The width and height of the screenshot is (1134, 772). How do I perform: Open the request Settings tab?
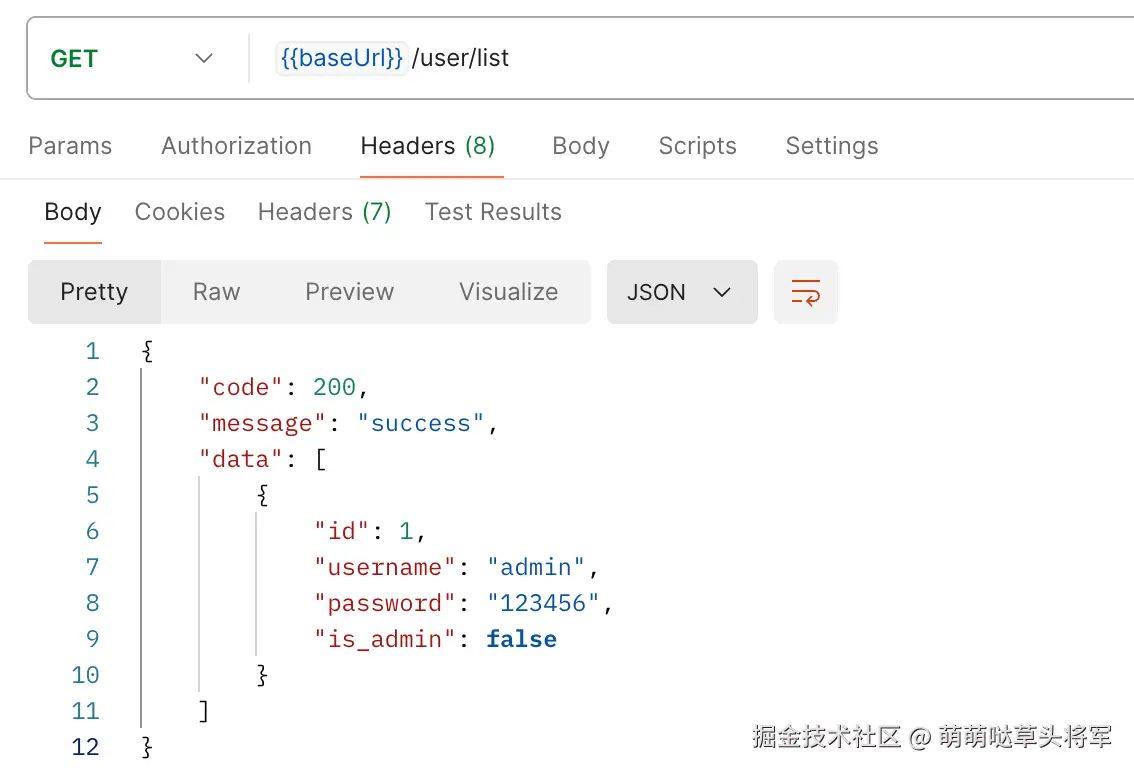click(831, 146)
